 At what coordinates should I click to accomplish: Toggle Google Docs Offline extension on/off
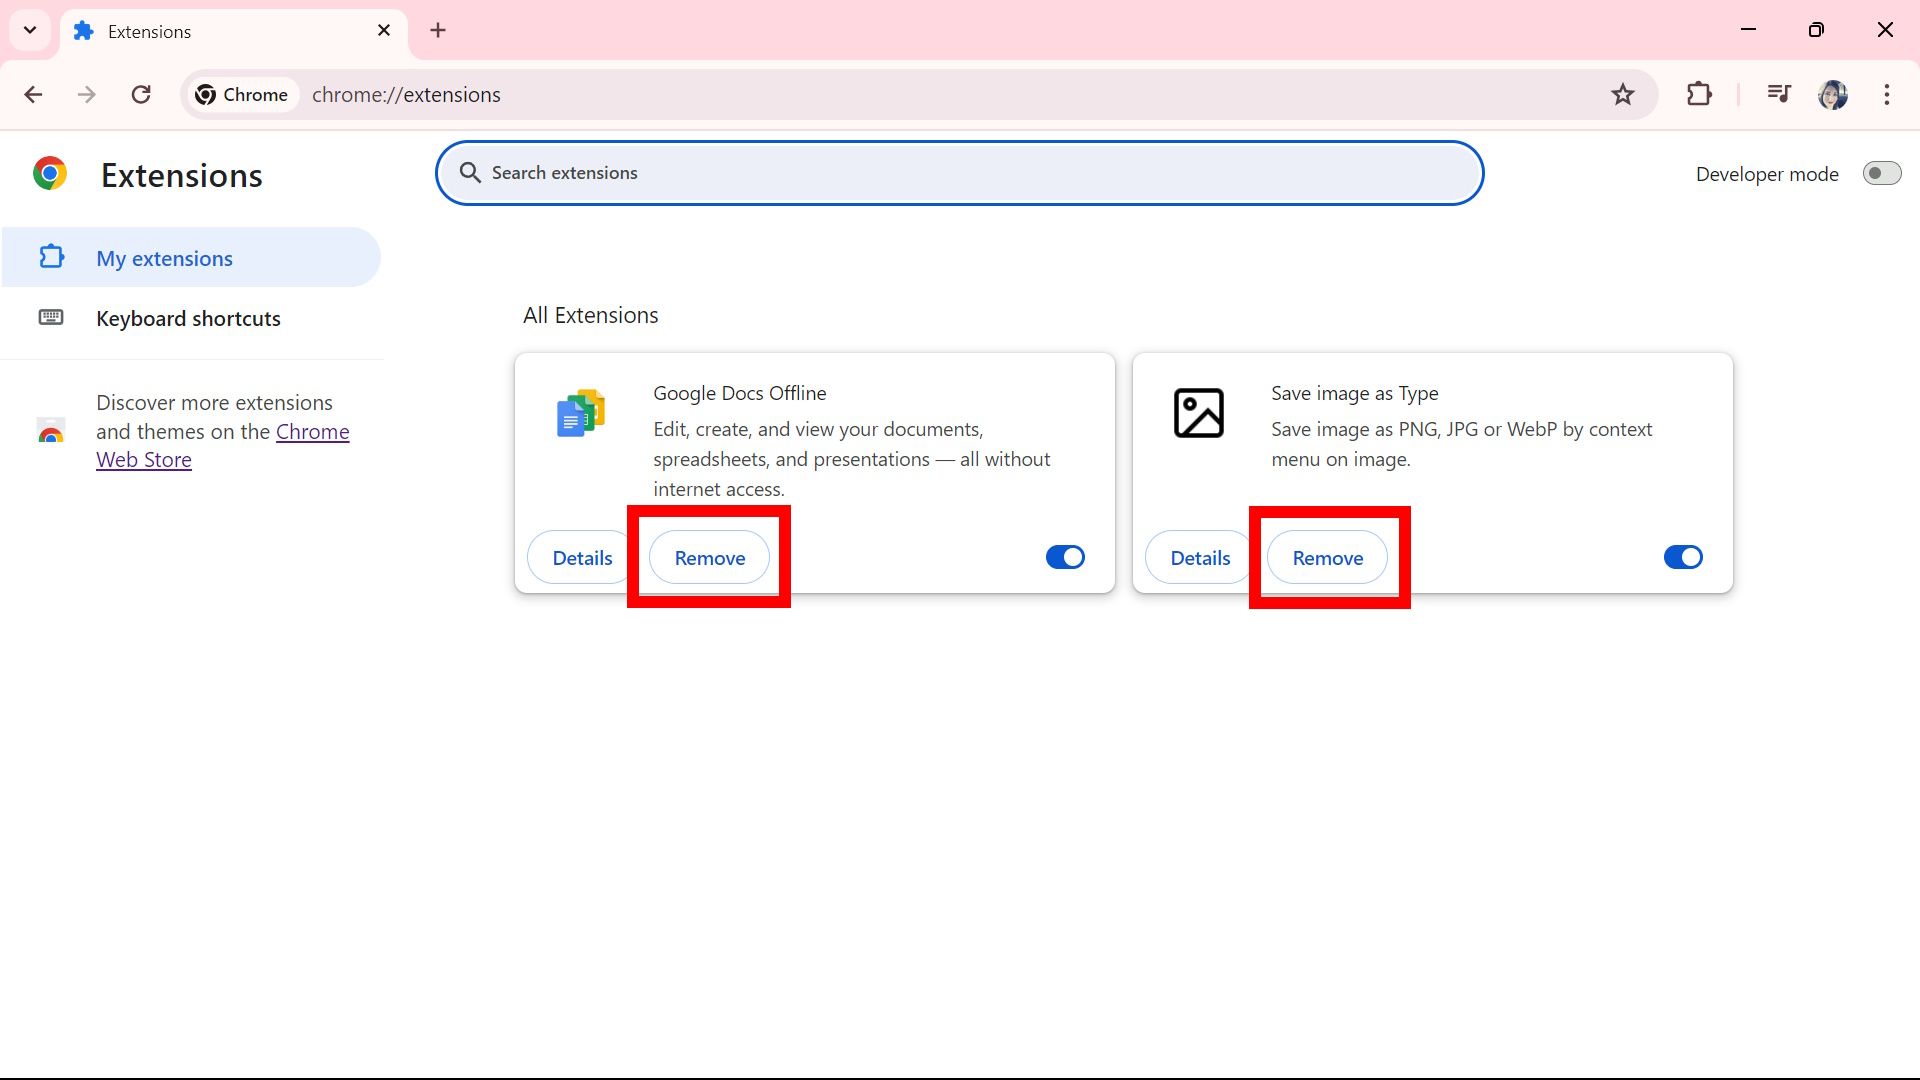(x=1065, y=556)
